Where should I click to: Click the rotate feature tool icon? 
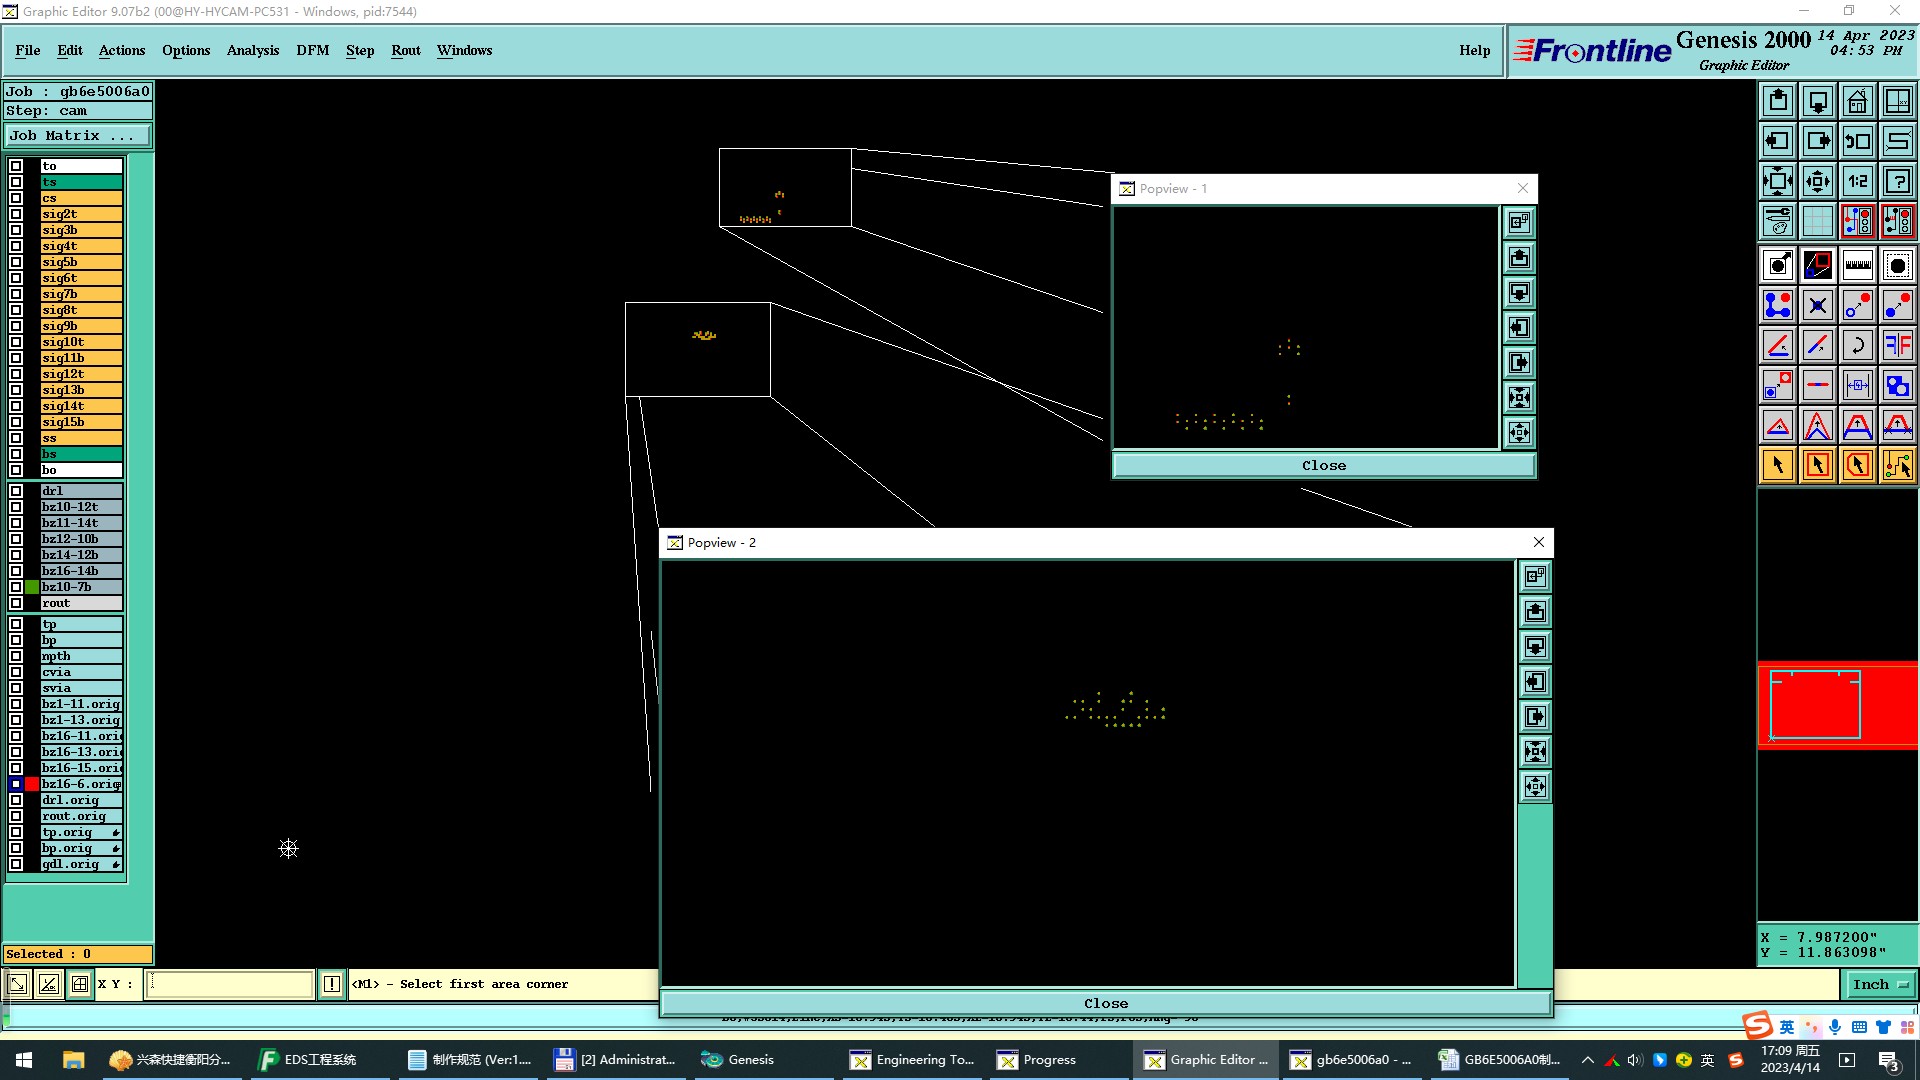(x=1857, y=345)
